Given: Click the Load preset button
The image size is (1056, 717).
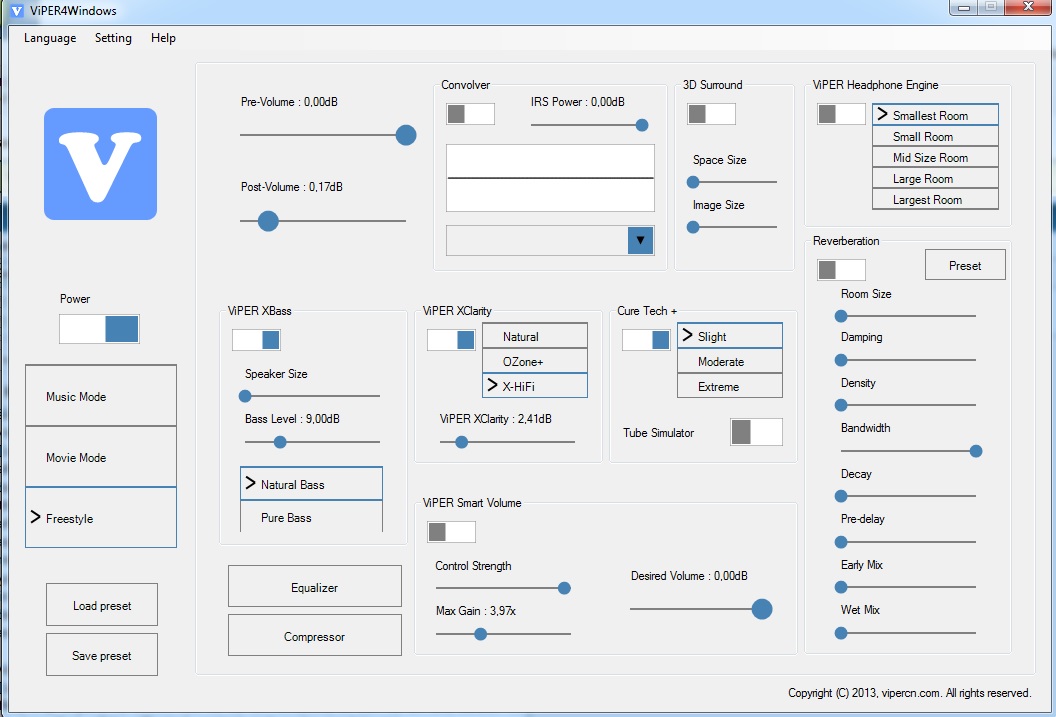Looking at the screenshot, I should [x=102, y=605].
